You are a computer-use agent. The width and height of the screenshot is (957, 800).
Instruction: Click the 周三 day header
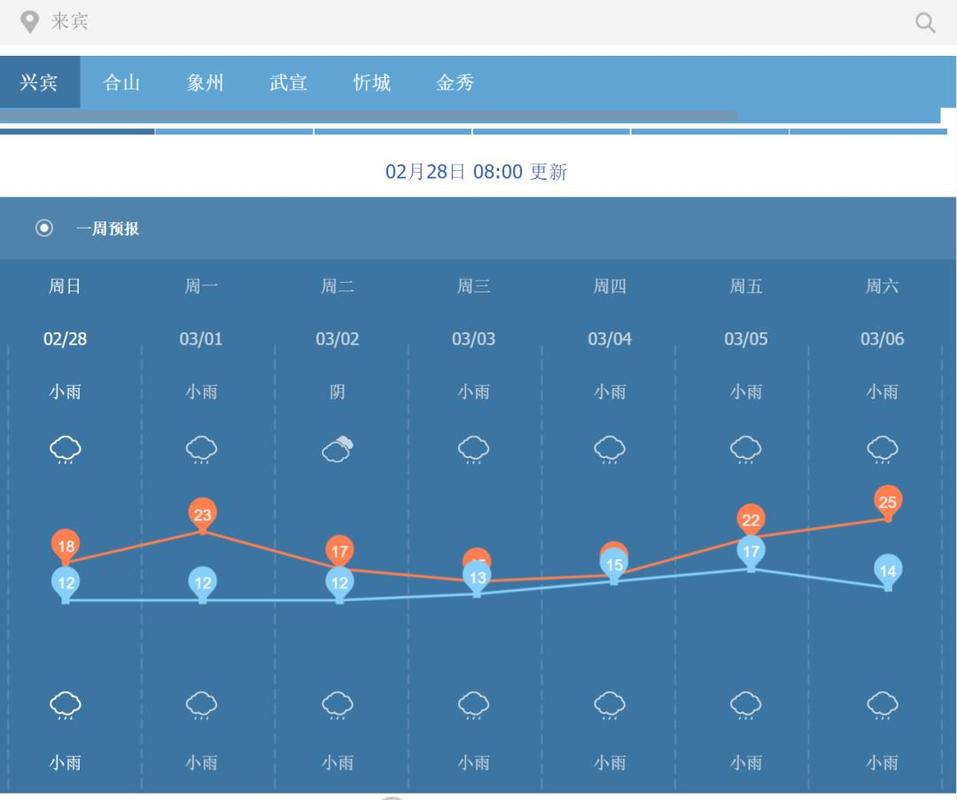click(474, 286)
